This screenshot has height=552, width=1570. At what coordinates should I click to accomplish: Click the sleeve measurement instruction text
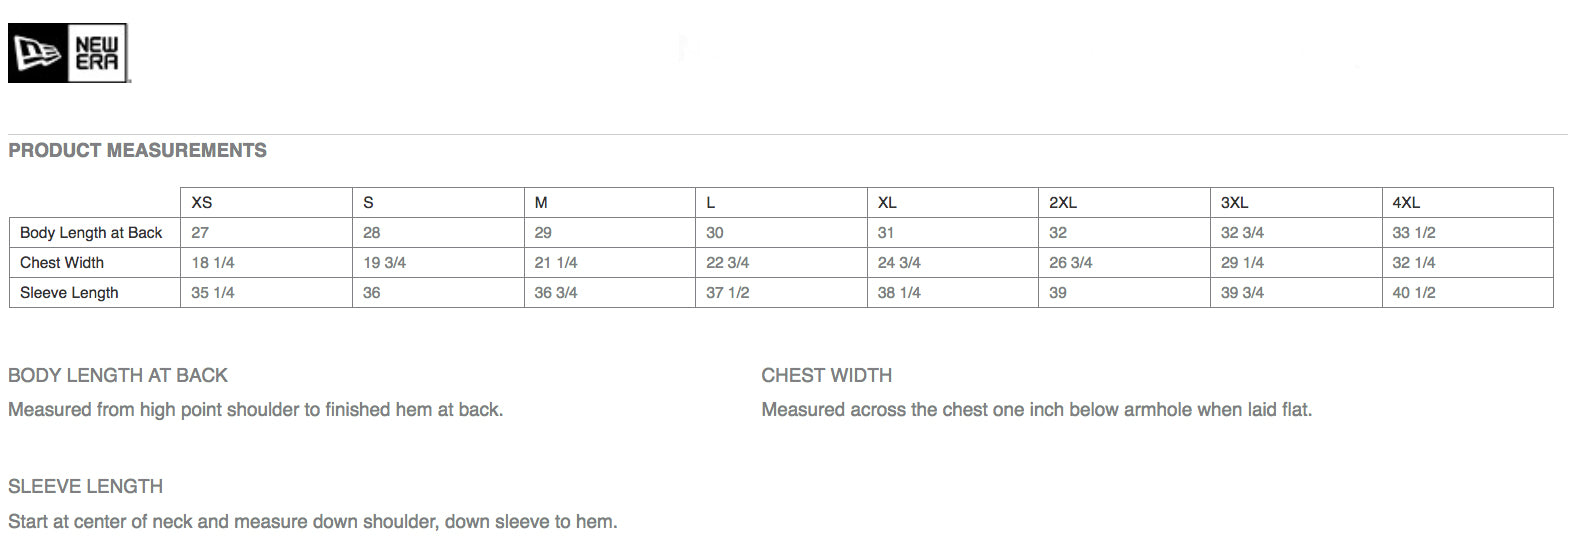point(313,521)
